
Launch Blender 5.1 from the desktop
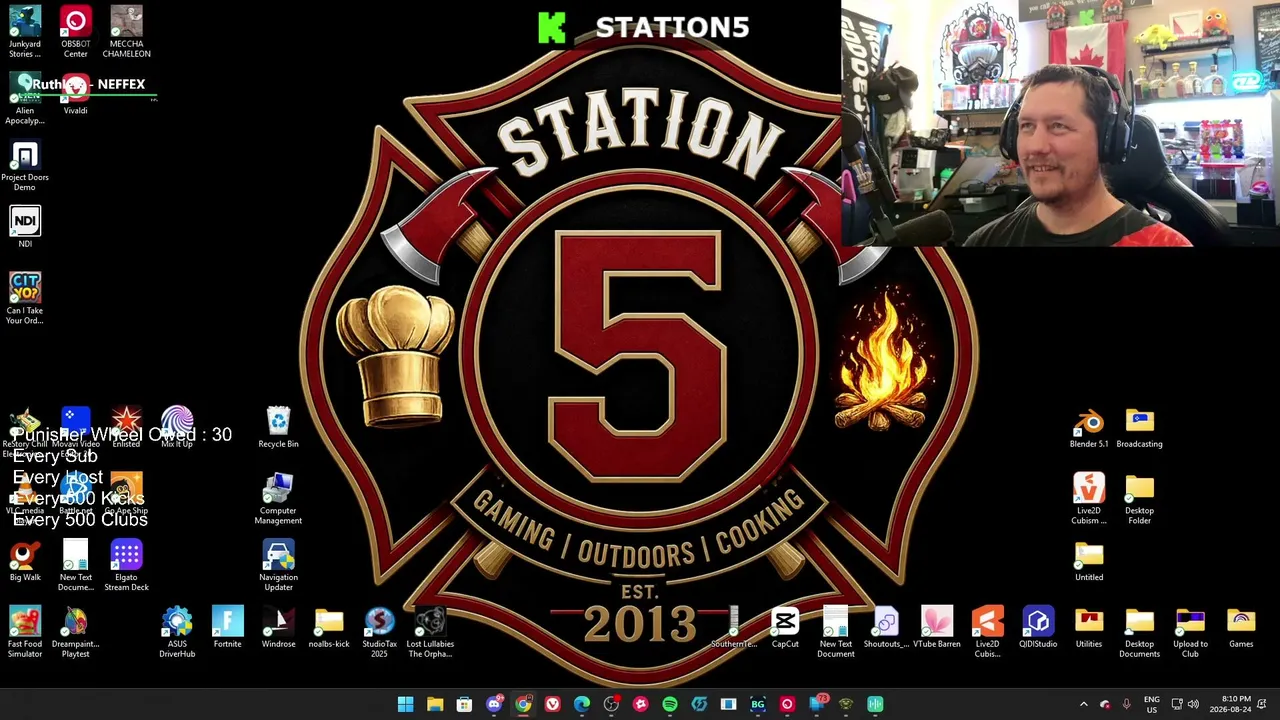(1089, 427)
